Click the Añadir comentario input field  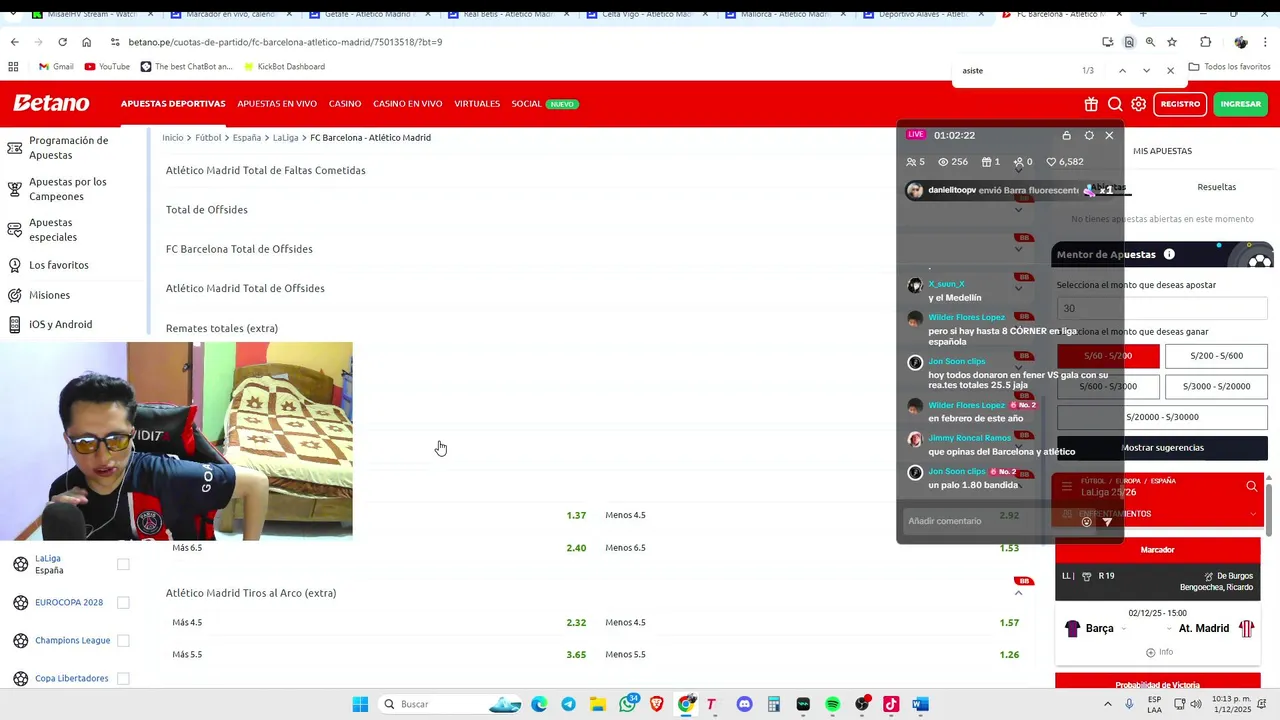[990, 521]
